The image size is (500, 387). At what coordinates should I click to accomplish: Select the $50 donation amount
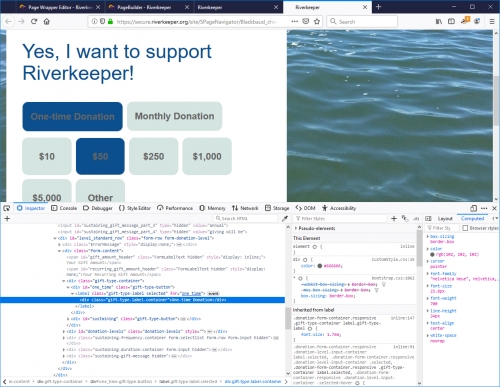click(x=100, y=156)
